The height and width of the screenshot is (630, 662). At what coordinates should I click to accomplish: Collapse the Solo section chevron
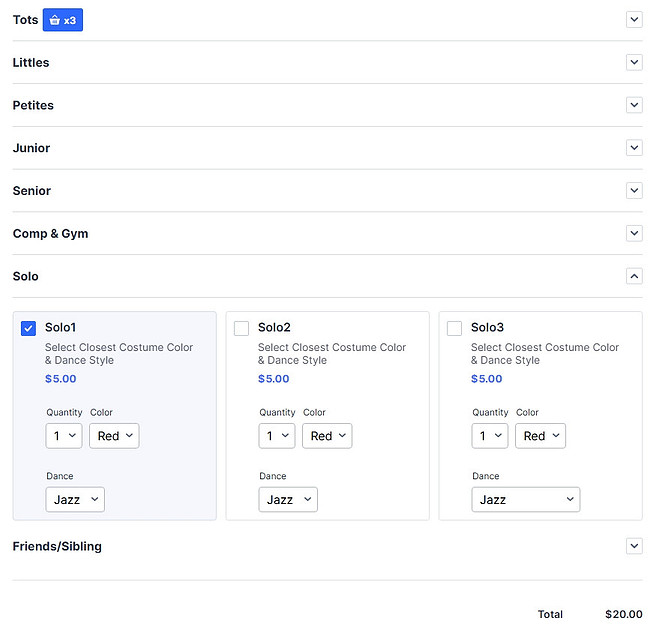coord(634,276)
